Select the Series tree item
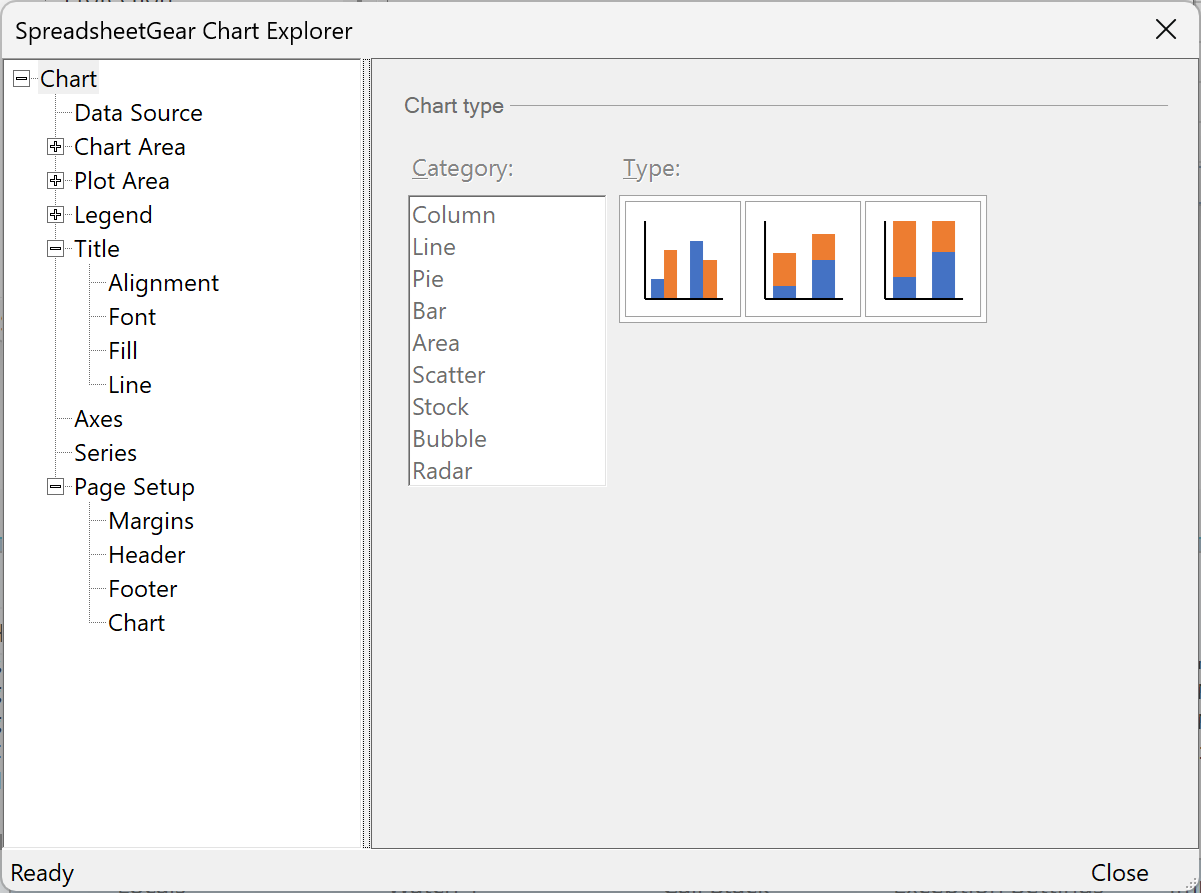Image resolution: width=1201 pixels, height=893 pixels. tap(105, 453)
